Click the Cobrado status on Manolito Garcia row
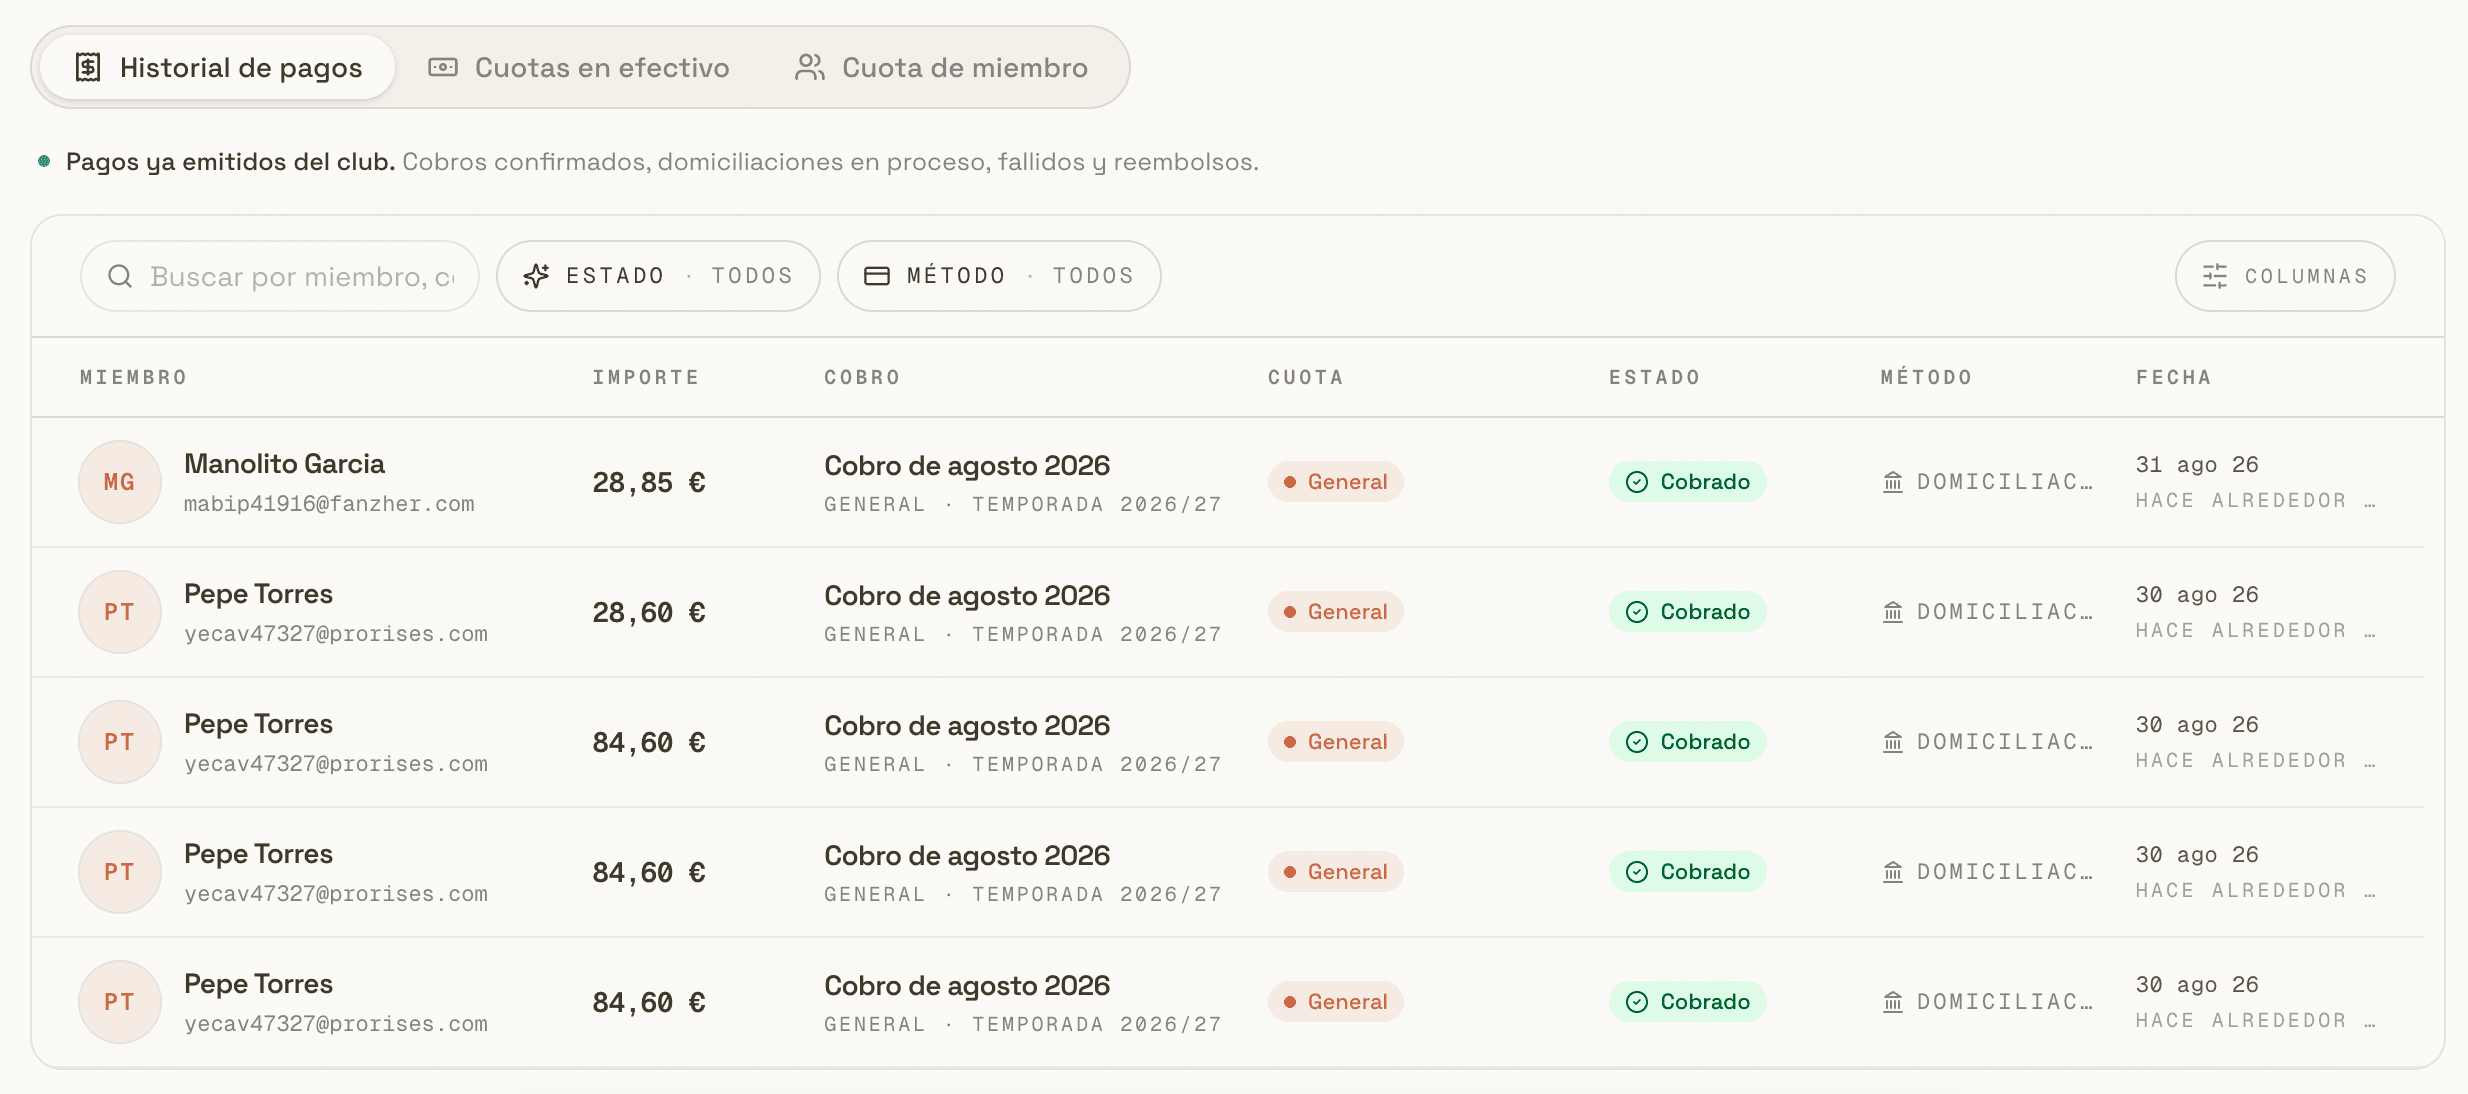Image resolution: width=2468 pixels, height=1094 pixels. [1688, 482]
